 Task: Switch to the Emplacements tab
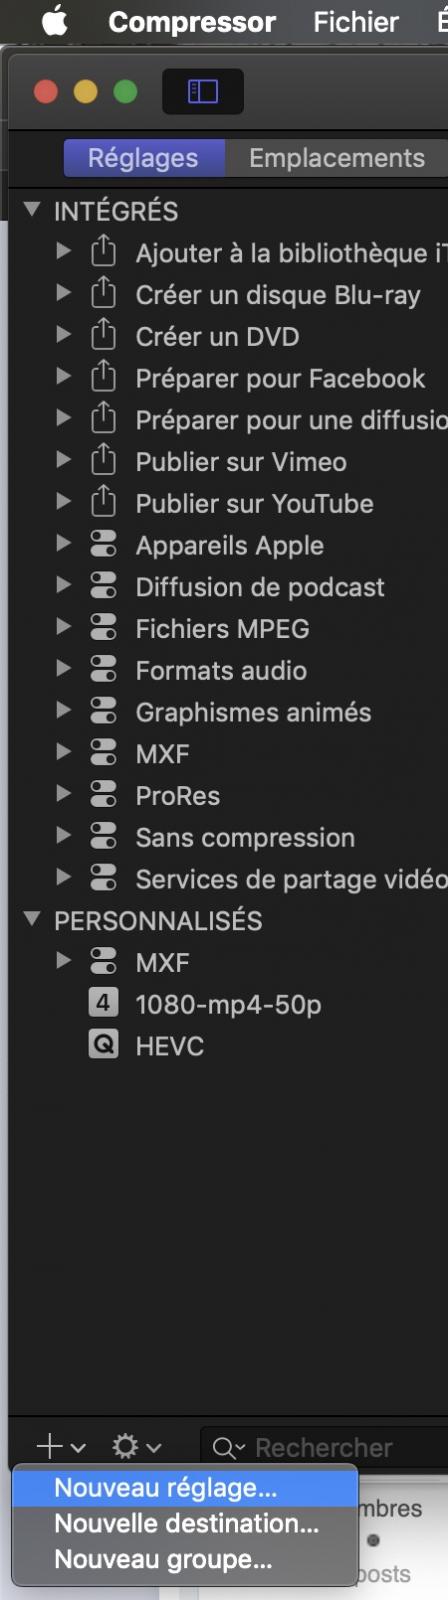(336, 158)
